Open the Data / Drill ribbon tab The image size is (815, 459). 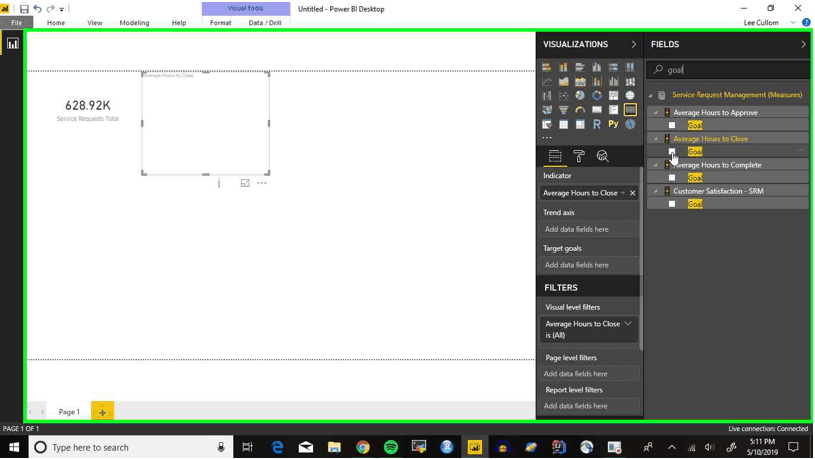tap(265, 23)
